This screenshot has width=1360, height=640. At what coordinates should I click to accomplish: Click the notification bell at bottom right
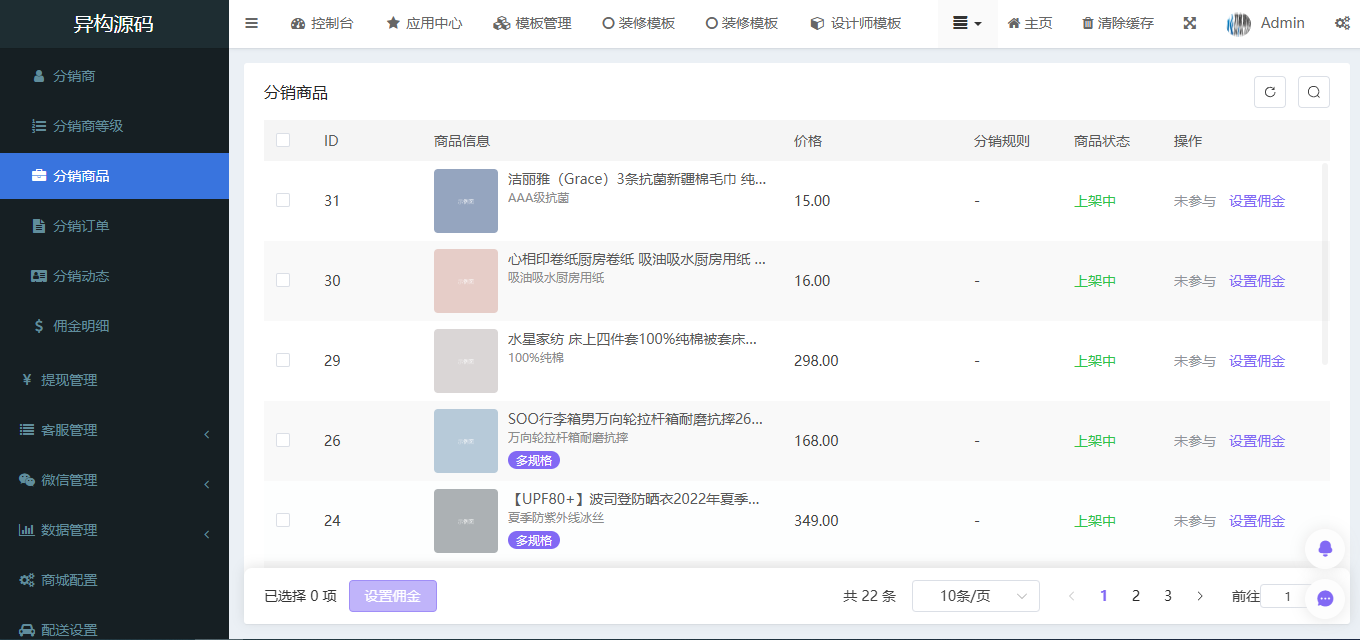pyautogui.click(x=1324, y=548)
